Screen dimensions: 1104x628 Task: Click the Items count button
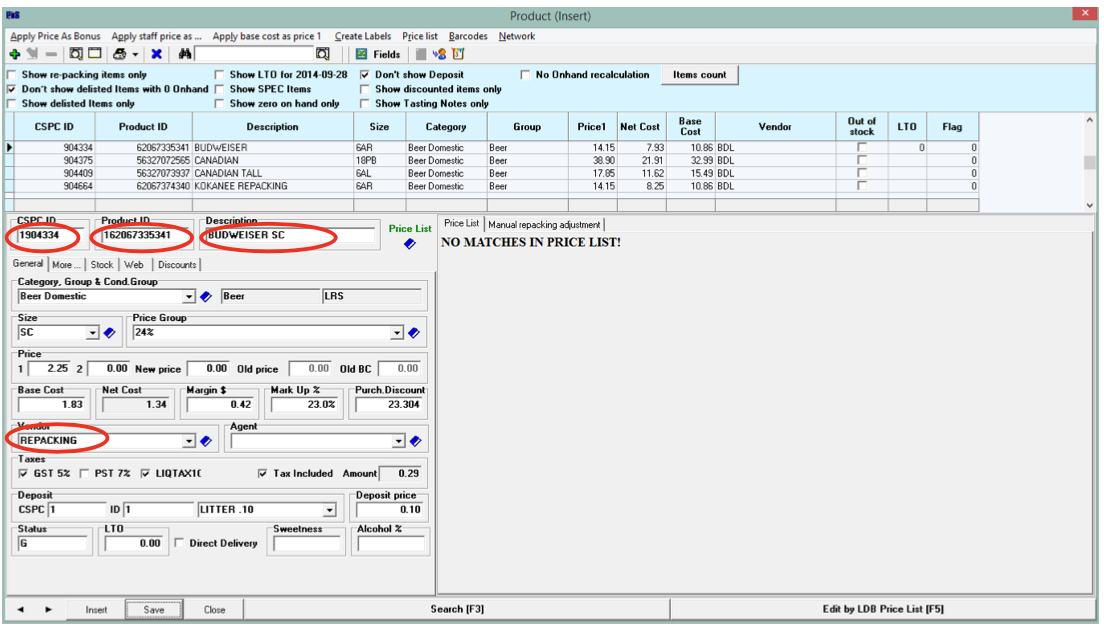pyautogui.click(x=699, y=75)
